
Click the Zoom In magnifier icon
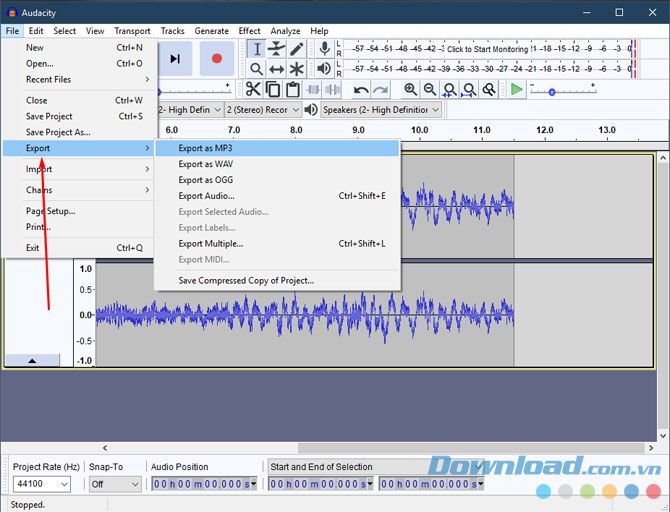411,89
